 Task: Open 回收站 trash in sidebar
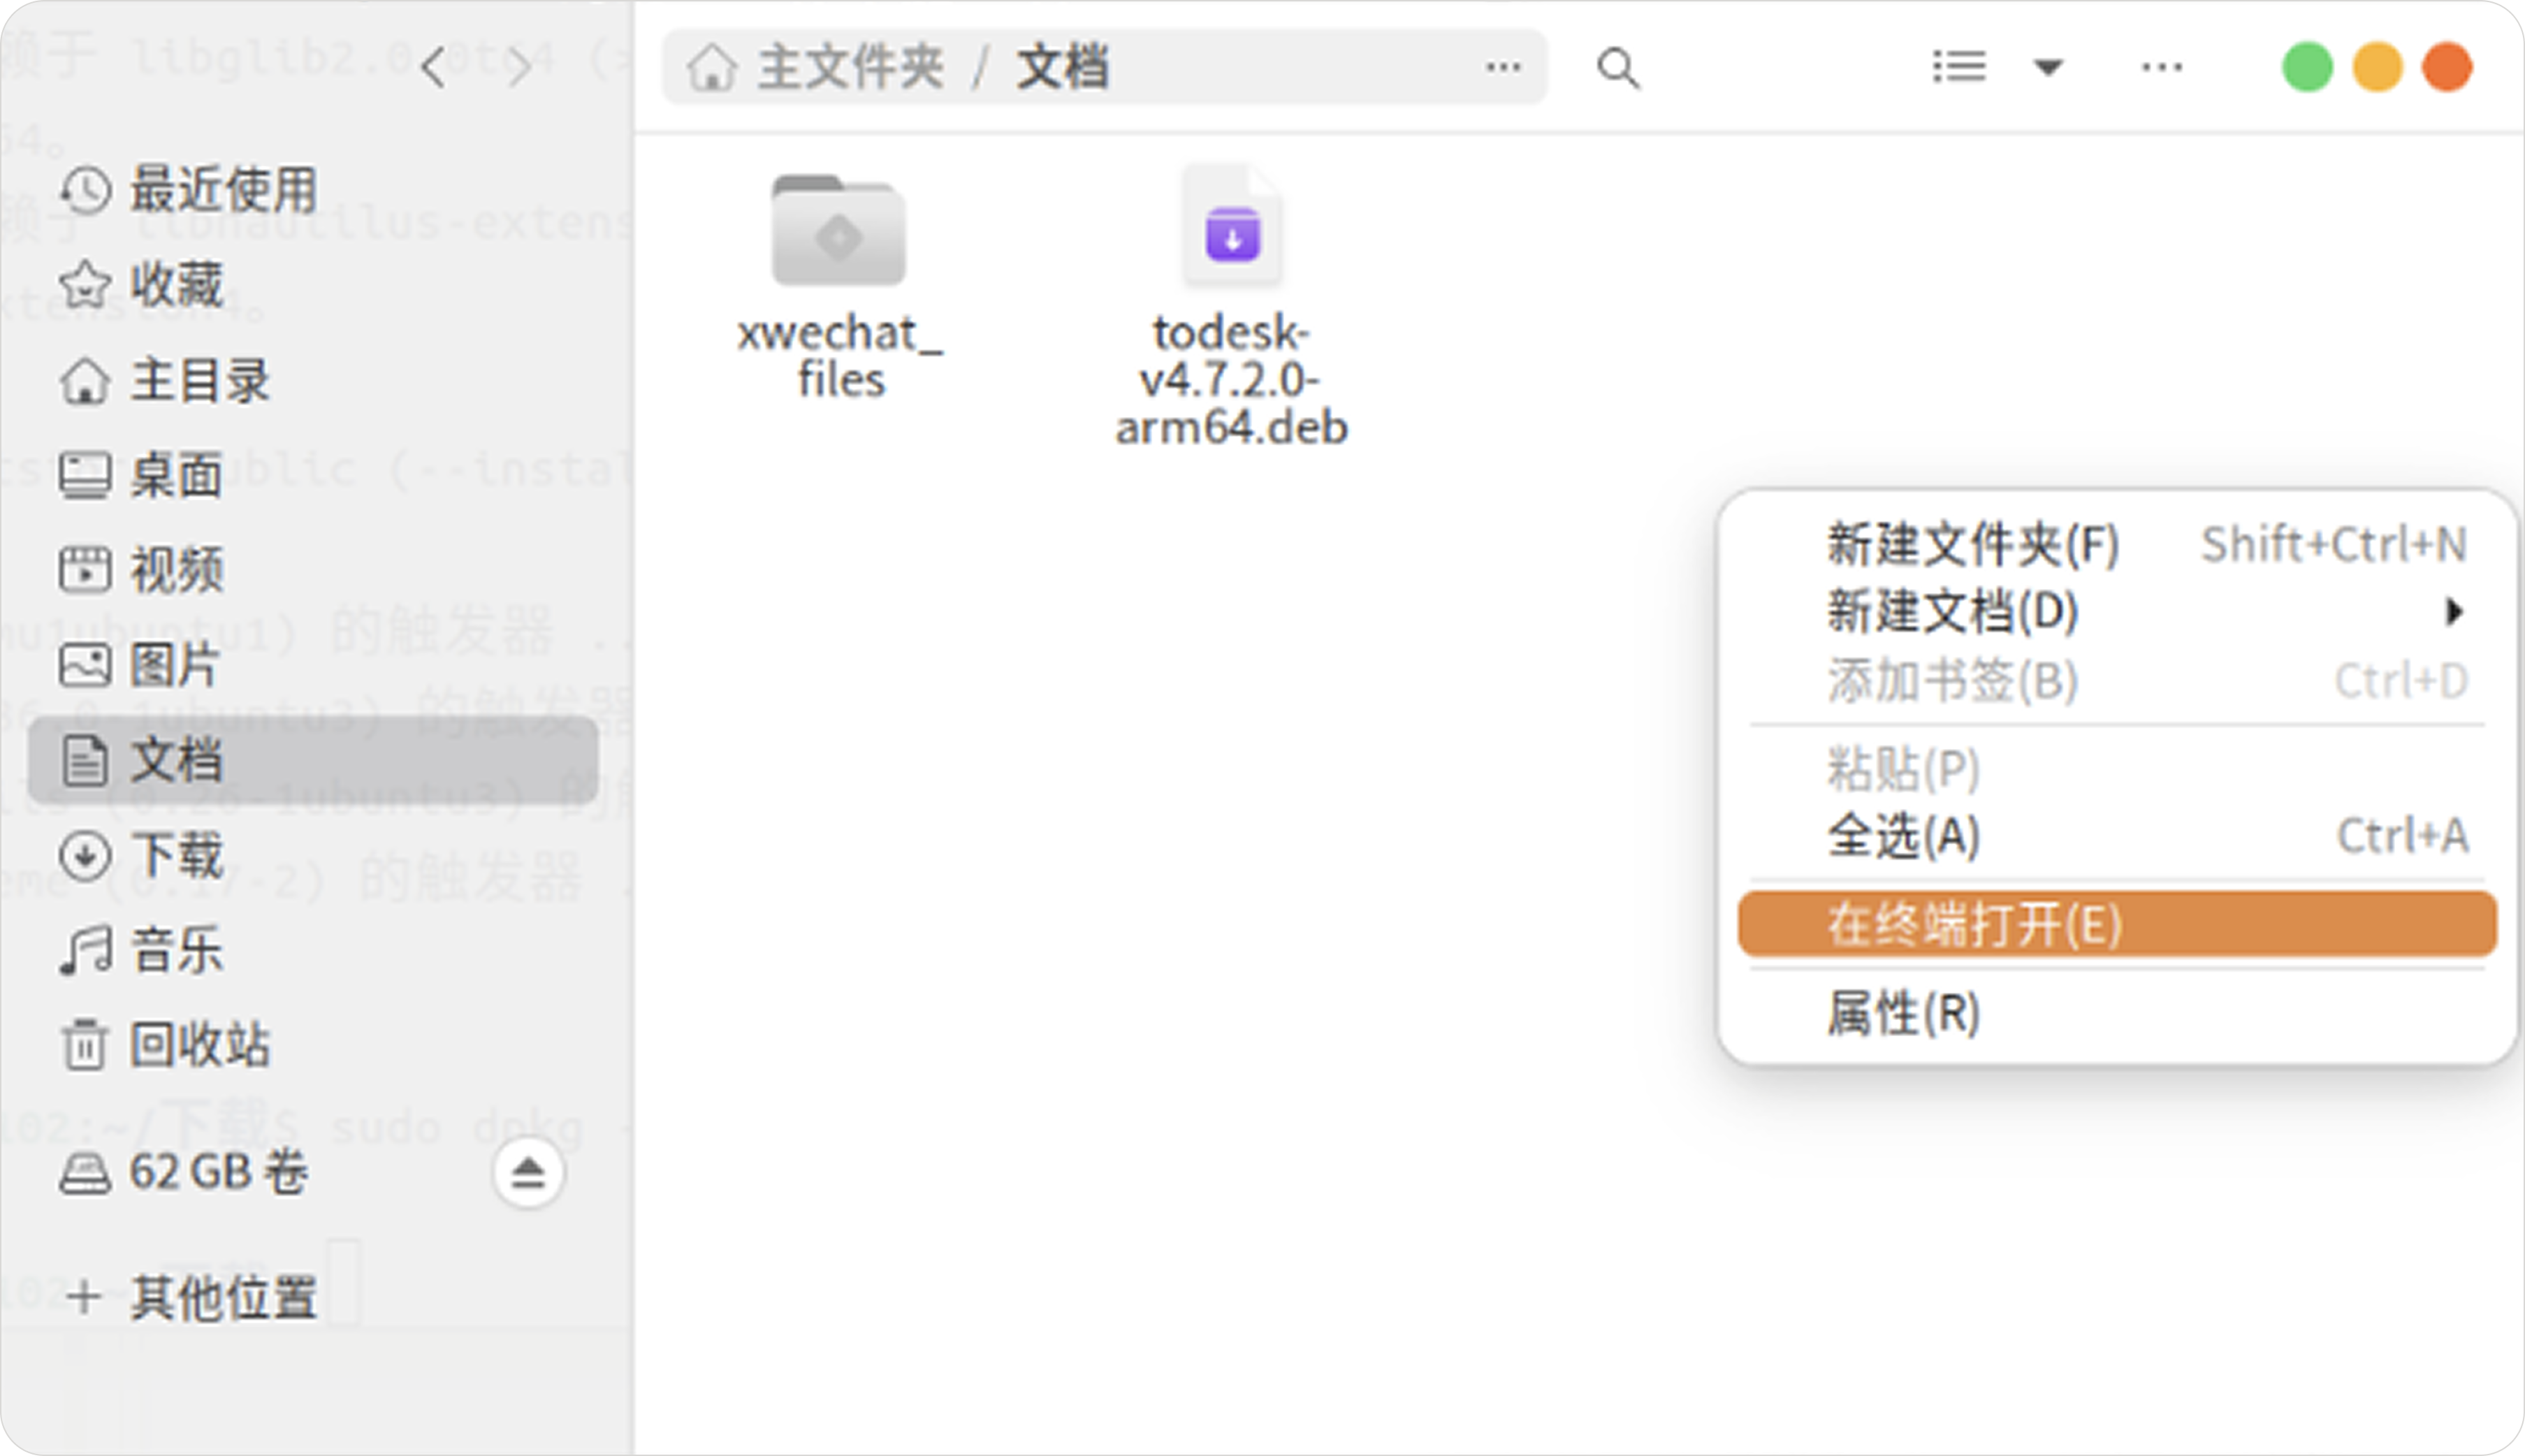click(314, 1045)
